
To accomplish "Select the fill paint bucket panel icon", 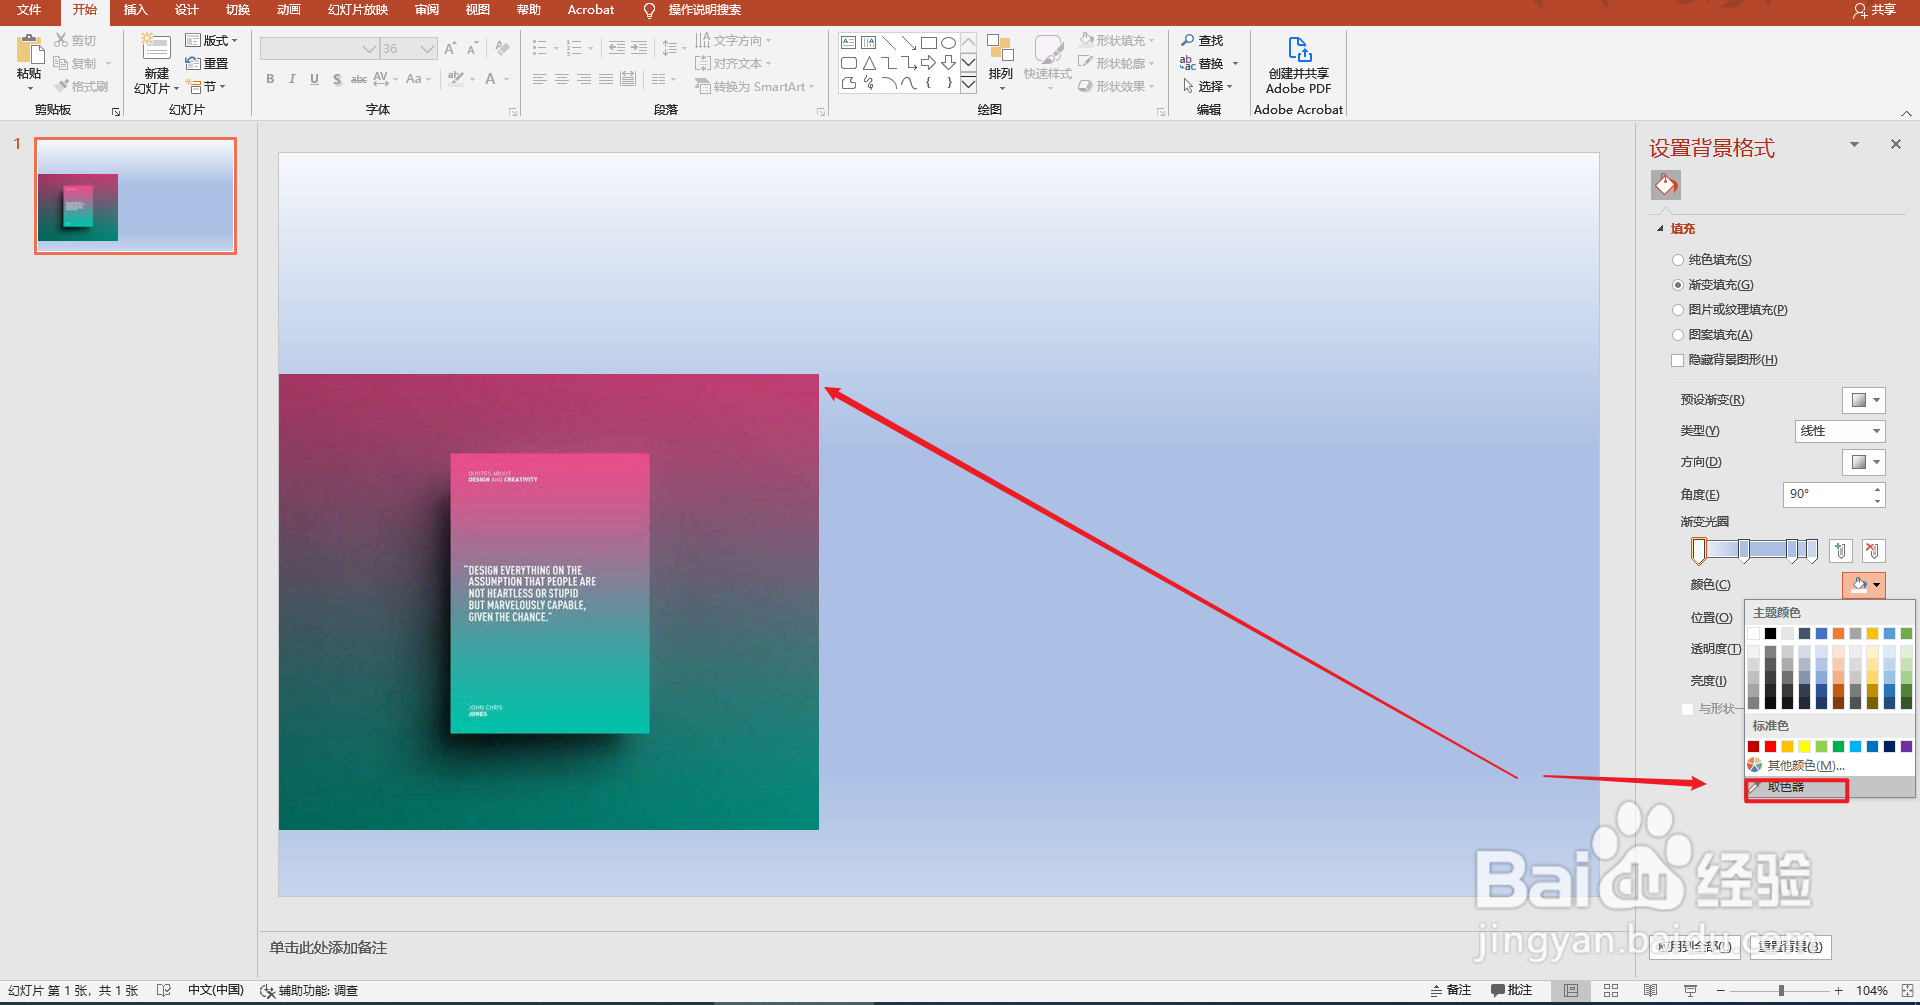I will pyautogui.click(x=1666, y=185).
